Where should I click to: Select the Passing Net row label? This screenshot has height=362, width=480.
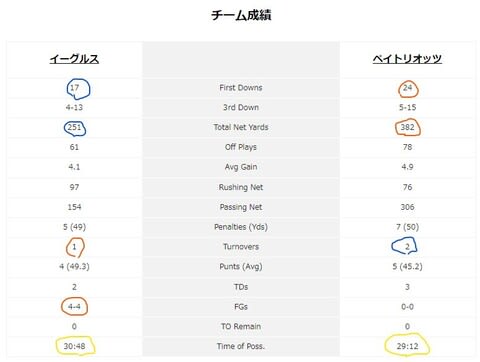(241, 207)
